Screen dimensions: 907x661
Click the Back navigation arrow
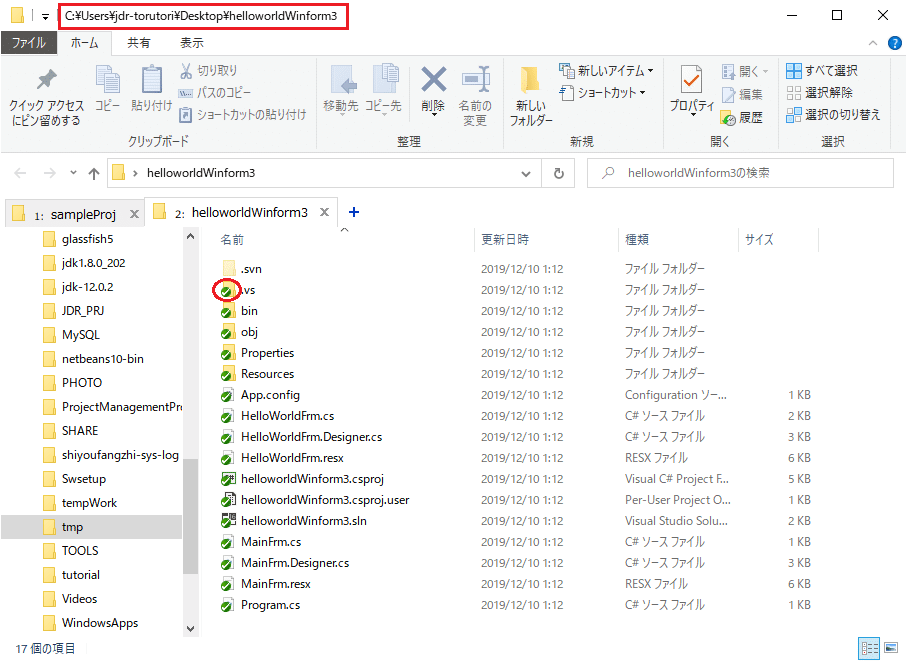[20, 173]
